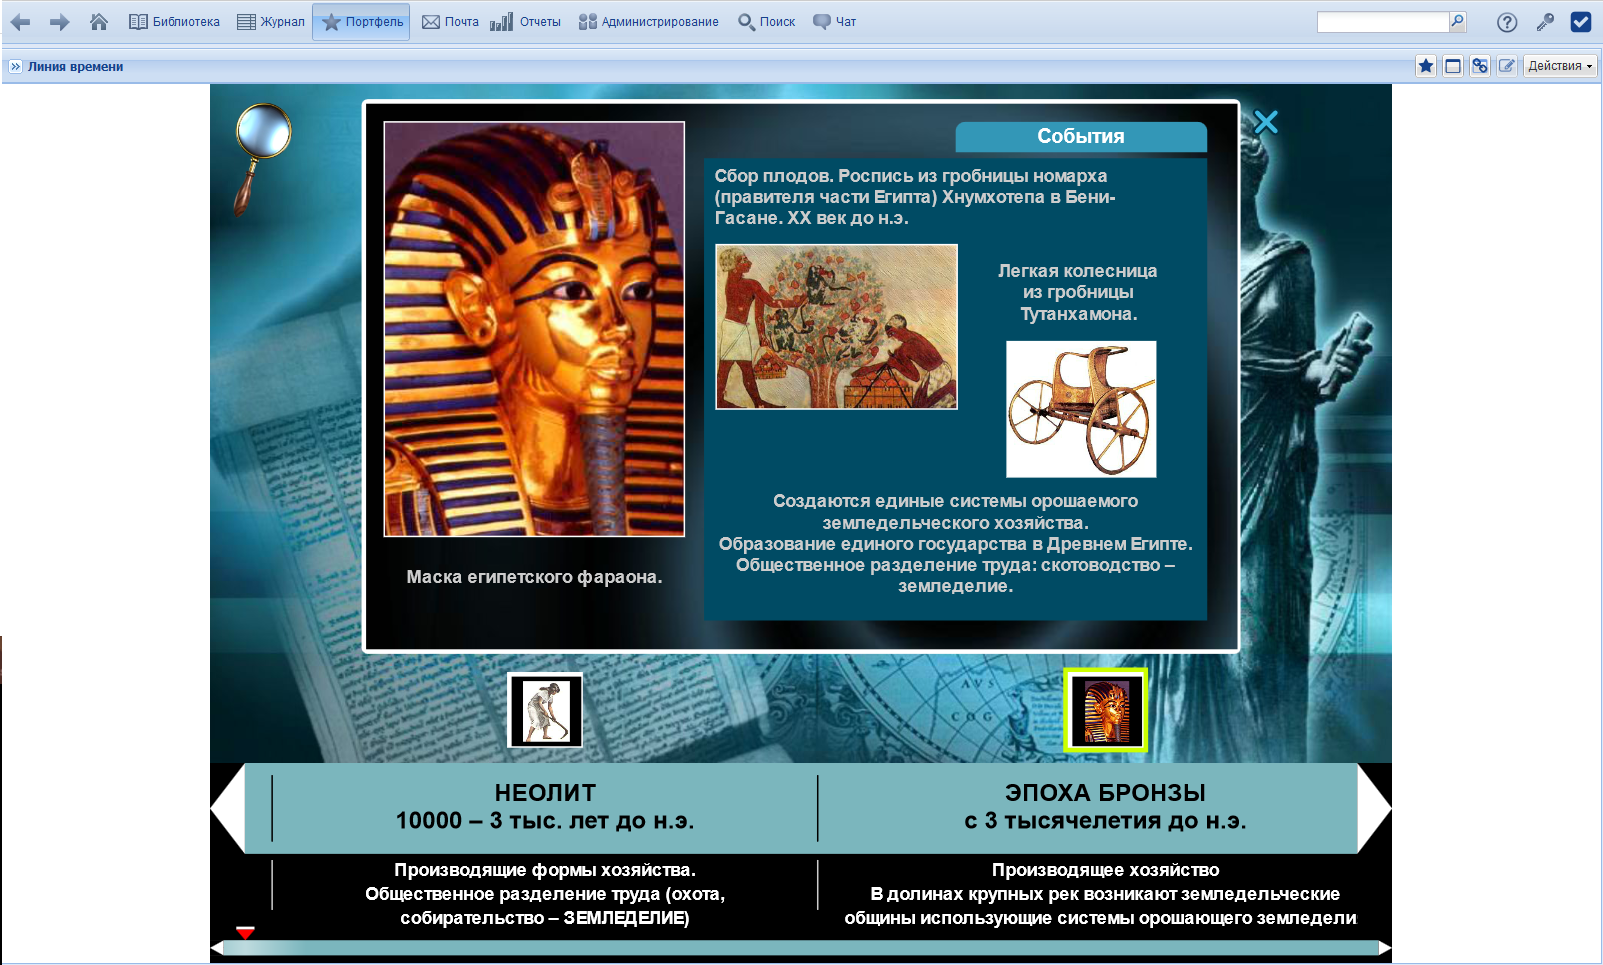
Task: Click the key icon in top bar
Action: [x=1545, y=22]
